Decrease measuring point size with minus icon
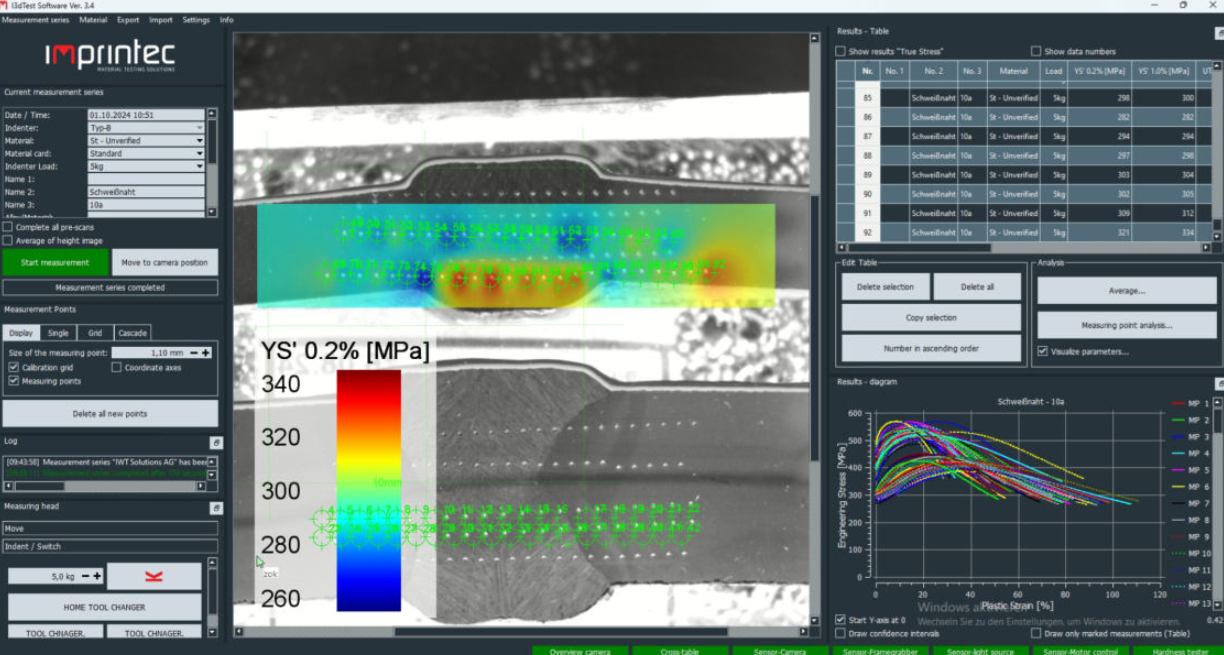This screenshot has width=1224, height=655. tap(194, 353)
